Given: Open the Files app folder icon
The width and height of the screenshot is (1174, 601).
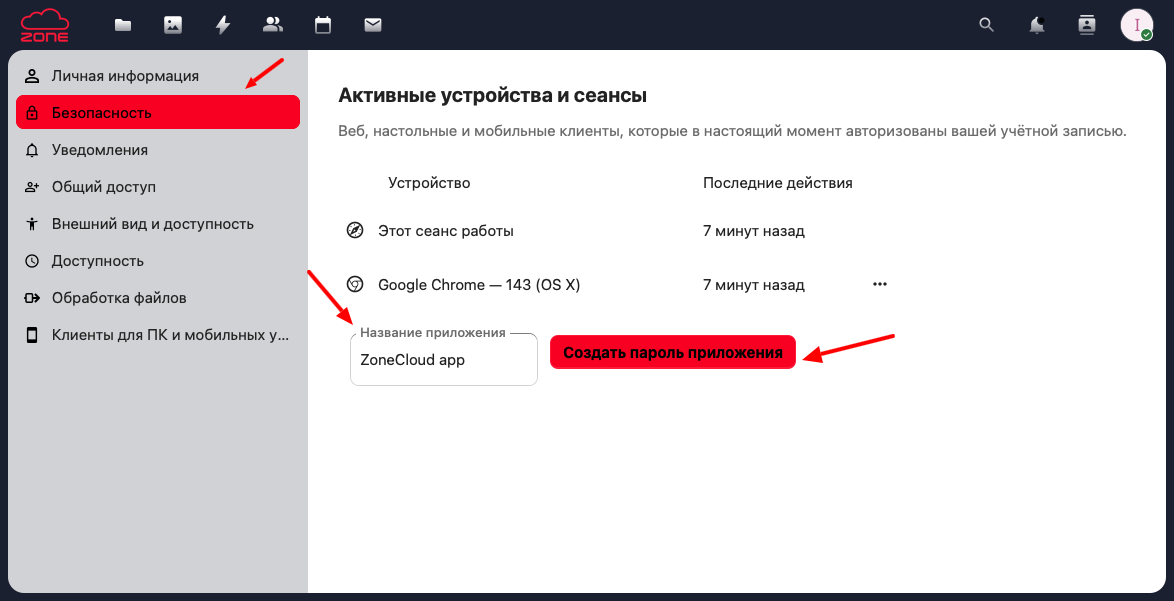Looking at the screenshot, I should (123, 25).
